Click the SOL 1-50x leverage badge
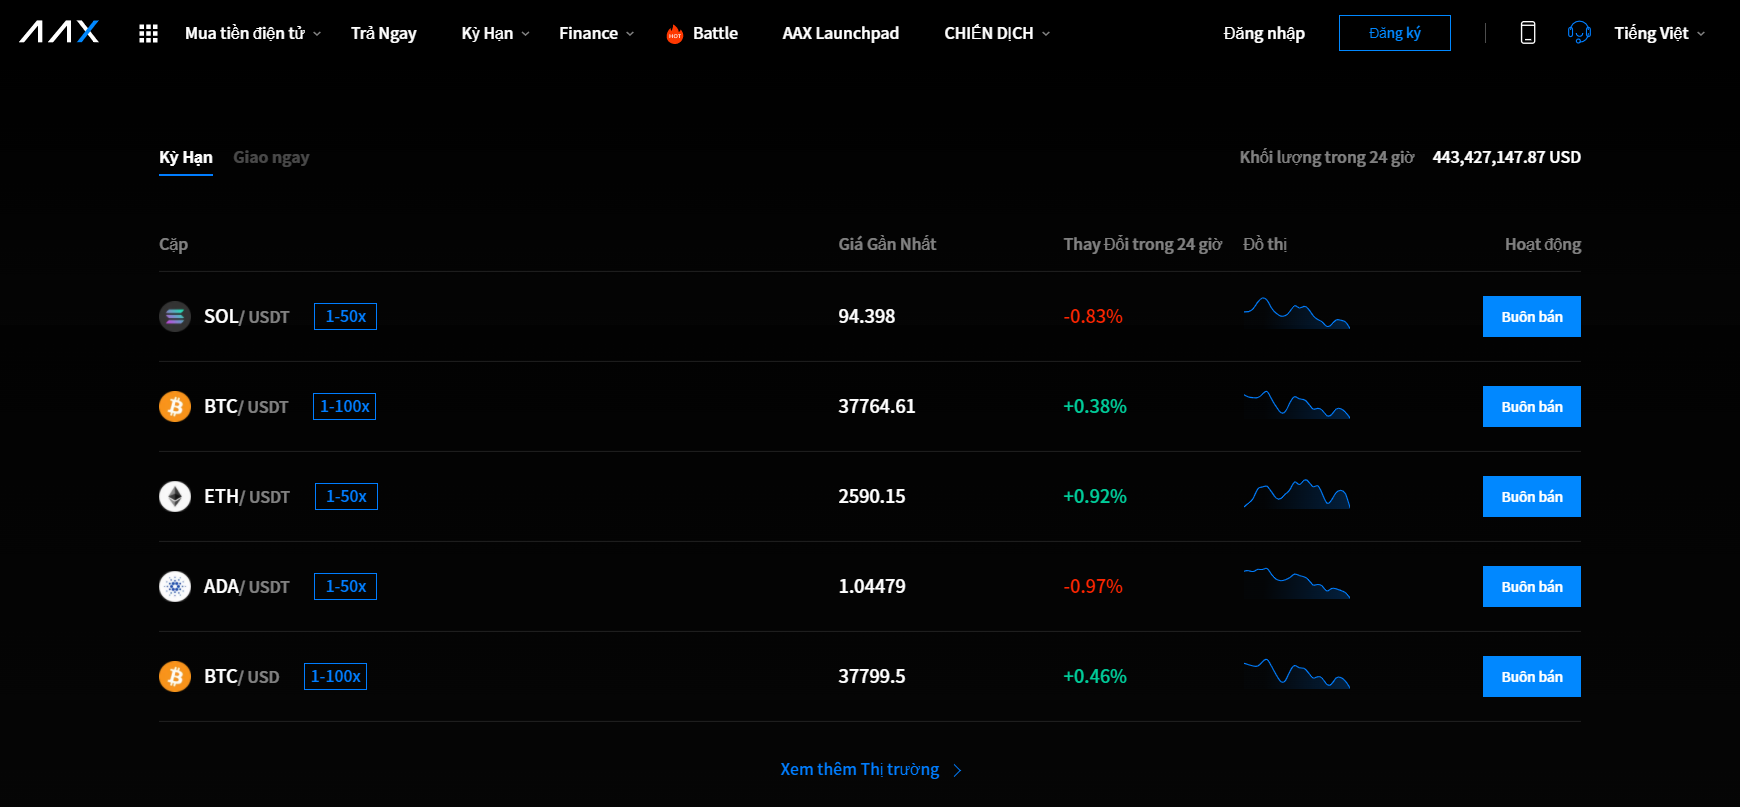1740x807 pixels. [x=345, y=316]
